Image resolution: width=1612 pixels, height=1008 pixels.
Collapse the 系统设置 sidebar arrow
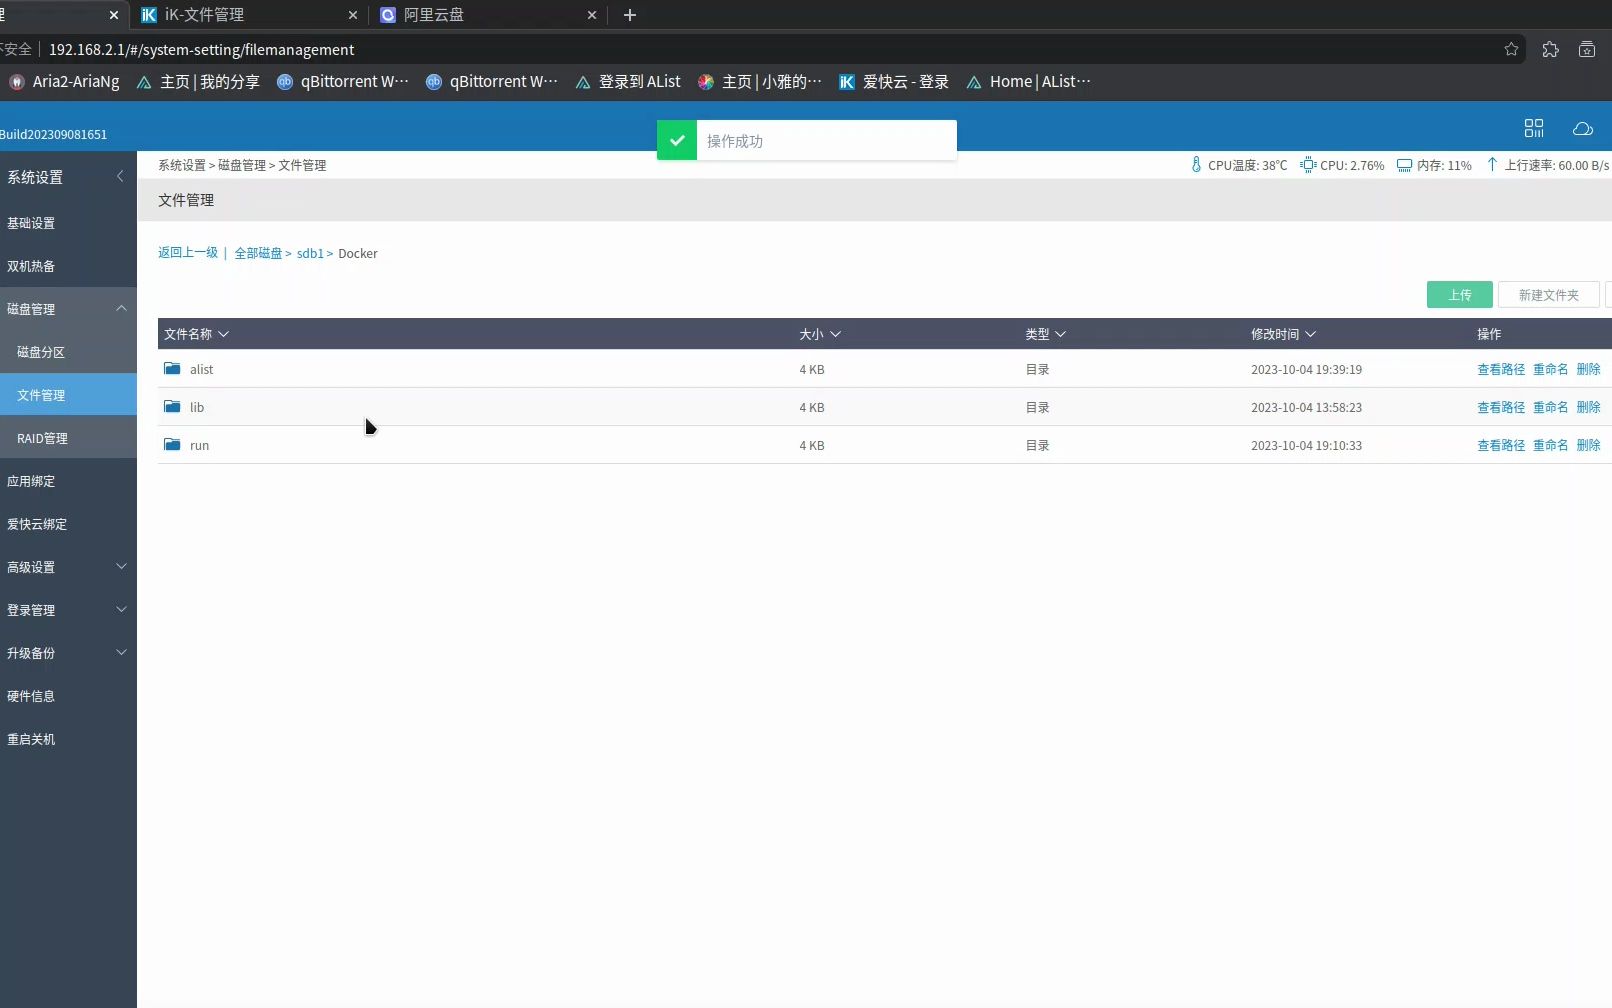coord(120,176)
